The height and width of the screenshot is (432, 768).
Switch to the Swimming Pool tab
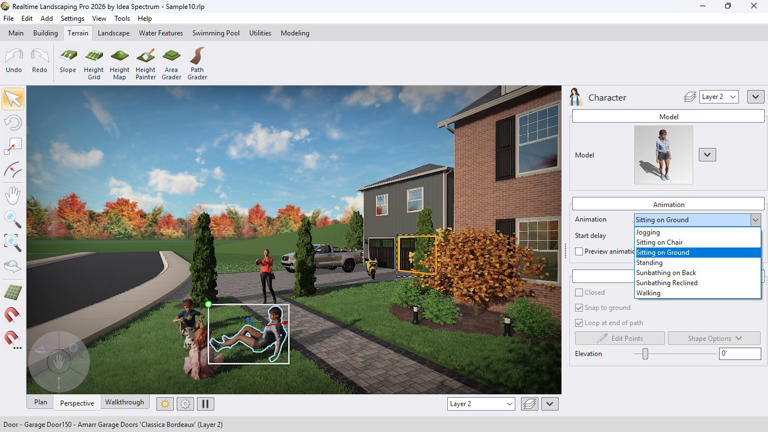(x=216, y=33)
